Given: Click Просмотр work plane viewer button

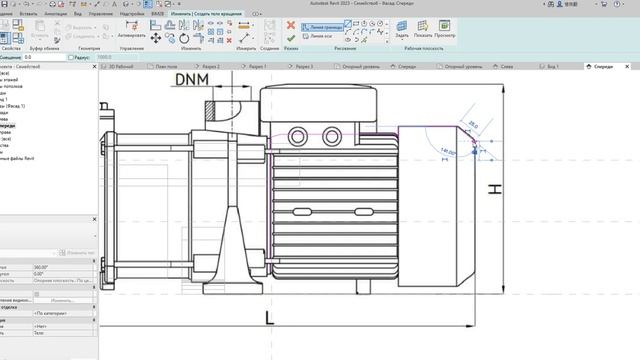Looking at the screenshot, I should click(x=444, y=29).
